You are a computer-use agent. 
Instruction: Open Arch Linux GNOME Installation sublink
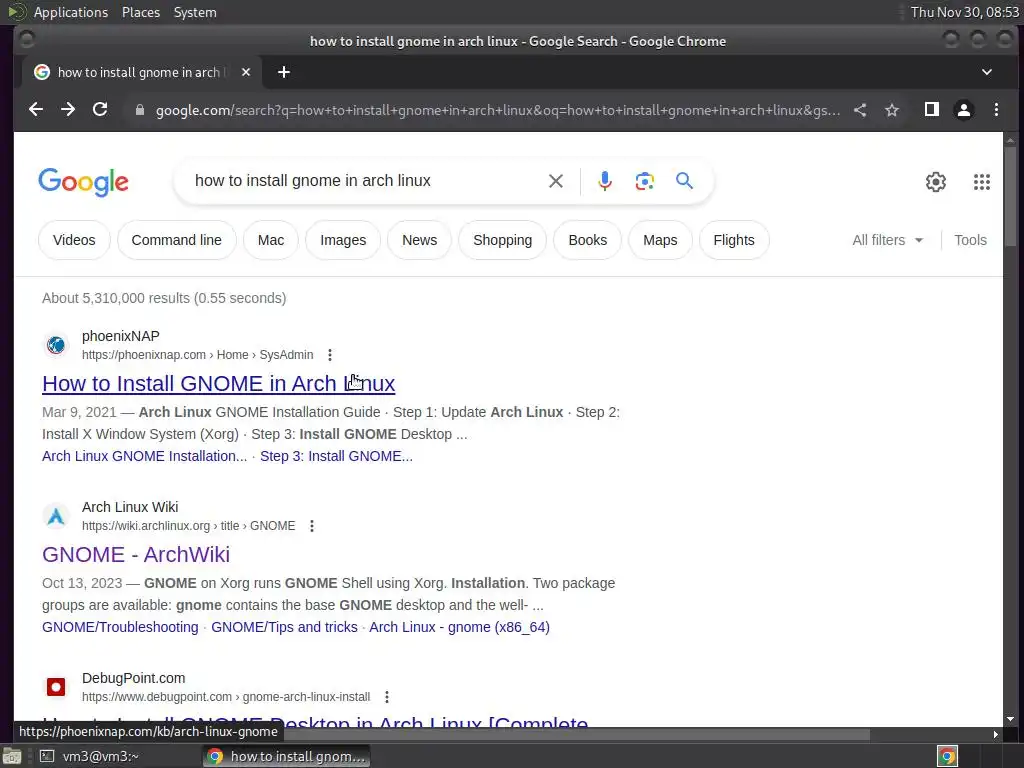click(x=144, y=456)
